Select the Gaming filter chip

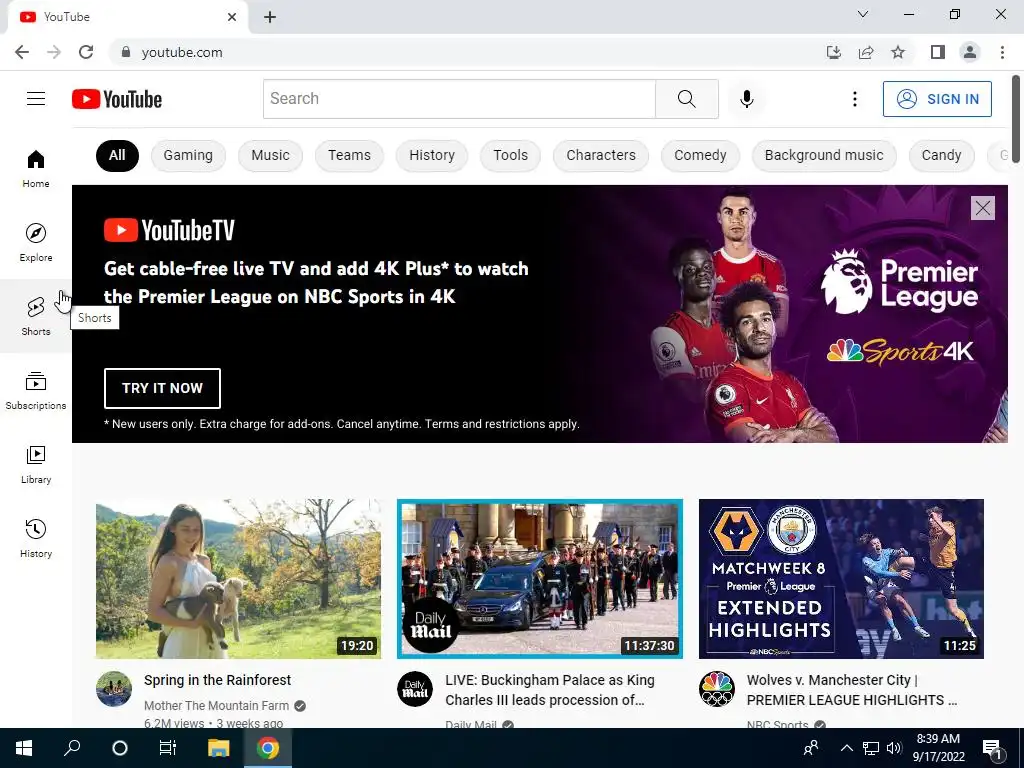click(x=188, y=155)
